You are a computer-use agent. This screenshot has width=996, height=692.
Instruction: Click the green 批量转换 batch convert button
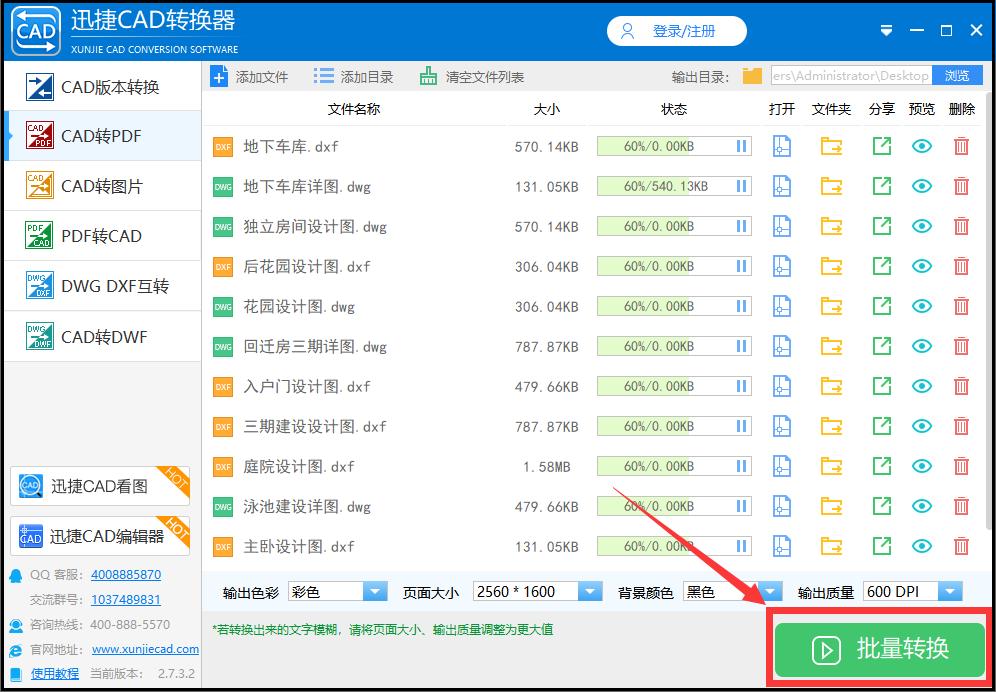(878, 648)
